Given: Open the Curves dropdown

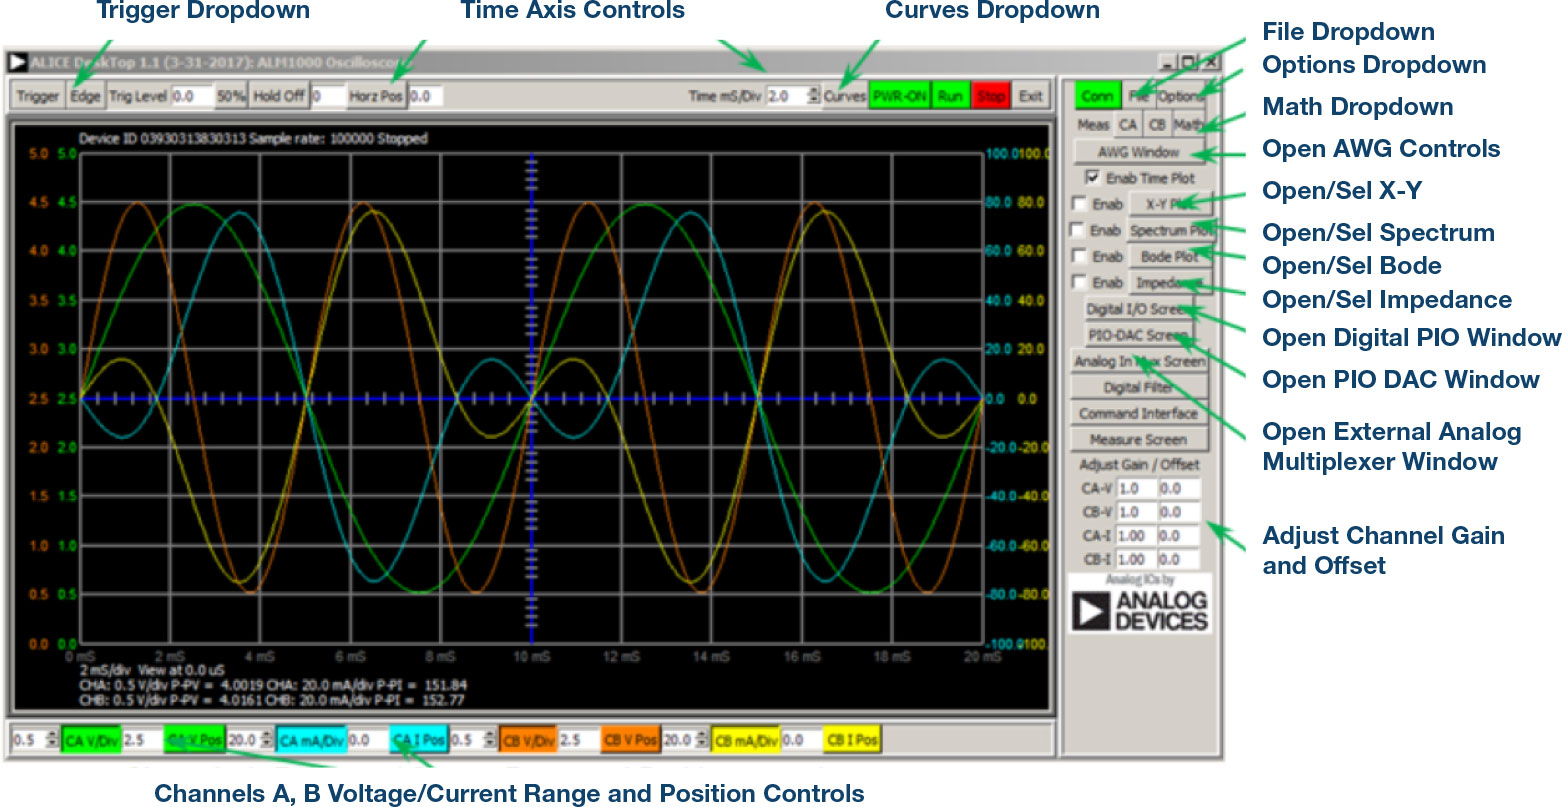Looking at the screenshot, I should (845, 96).
